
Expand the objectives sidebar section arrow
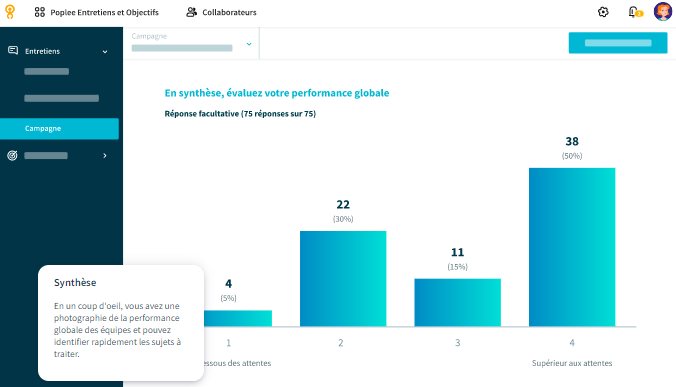(105, 156)
